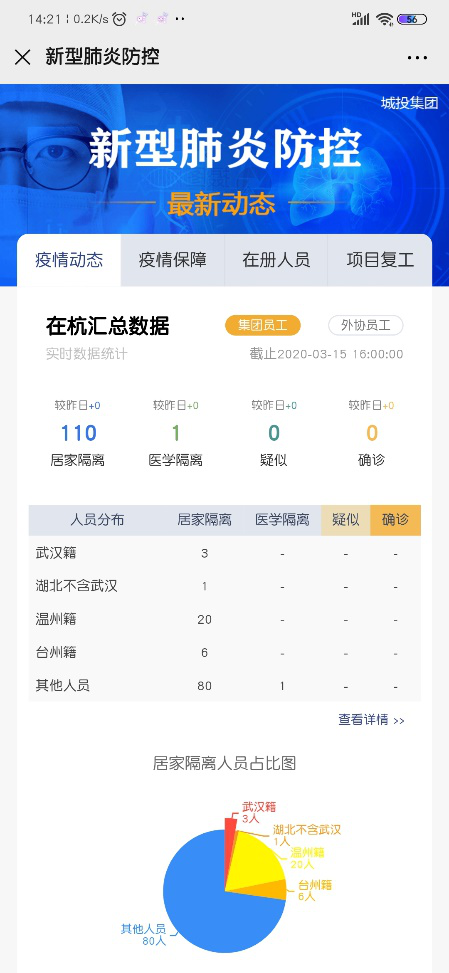Open the 查看详情 link
The height and width of the screenshot is (973, 449).
point(371,720)
